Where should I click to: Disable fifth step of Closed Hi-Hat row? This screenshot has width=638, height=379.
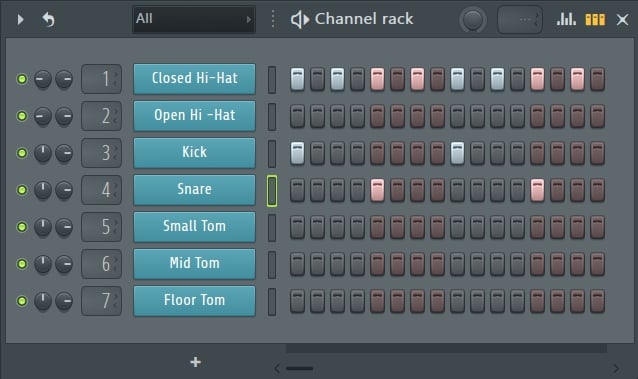pyautogui.click(x=377, y=79)
